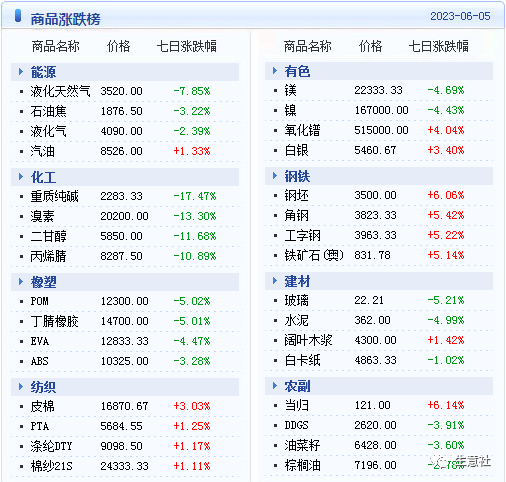Click 阔叶木浆 commodity name

(x=308, y=340)
